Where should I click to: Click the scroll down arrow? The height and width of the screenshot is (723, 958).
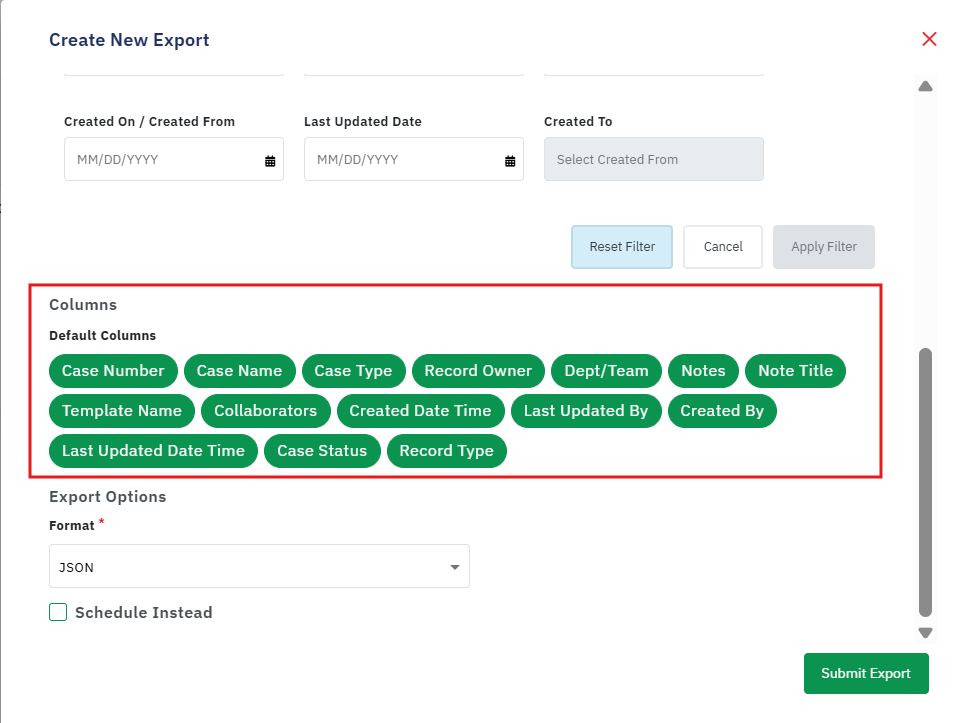tap(925, 633)
